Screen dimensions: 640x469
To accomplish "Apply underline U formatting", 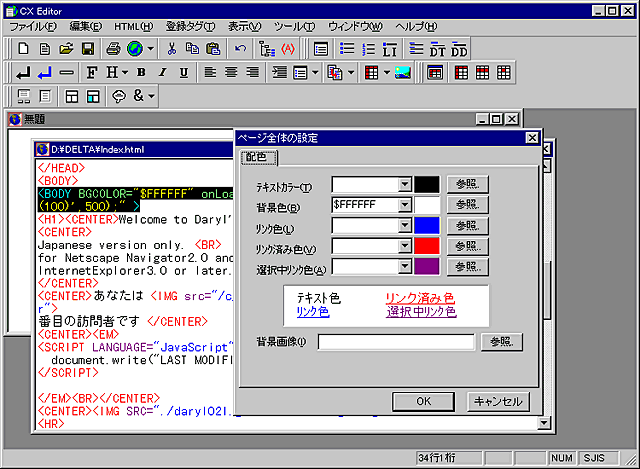I will coord(184,73).
